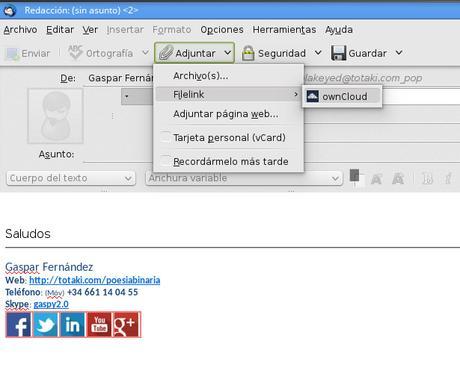Open the Opciones menu
This screenshot has width=460, height=376.
click(222, 30)
